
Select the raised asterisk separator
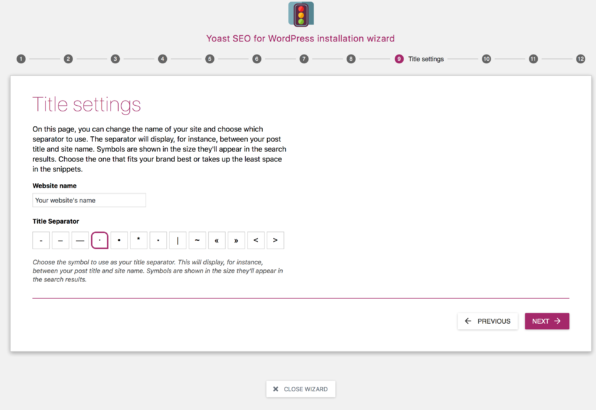(x=139, y=240)
